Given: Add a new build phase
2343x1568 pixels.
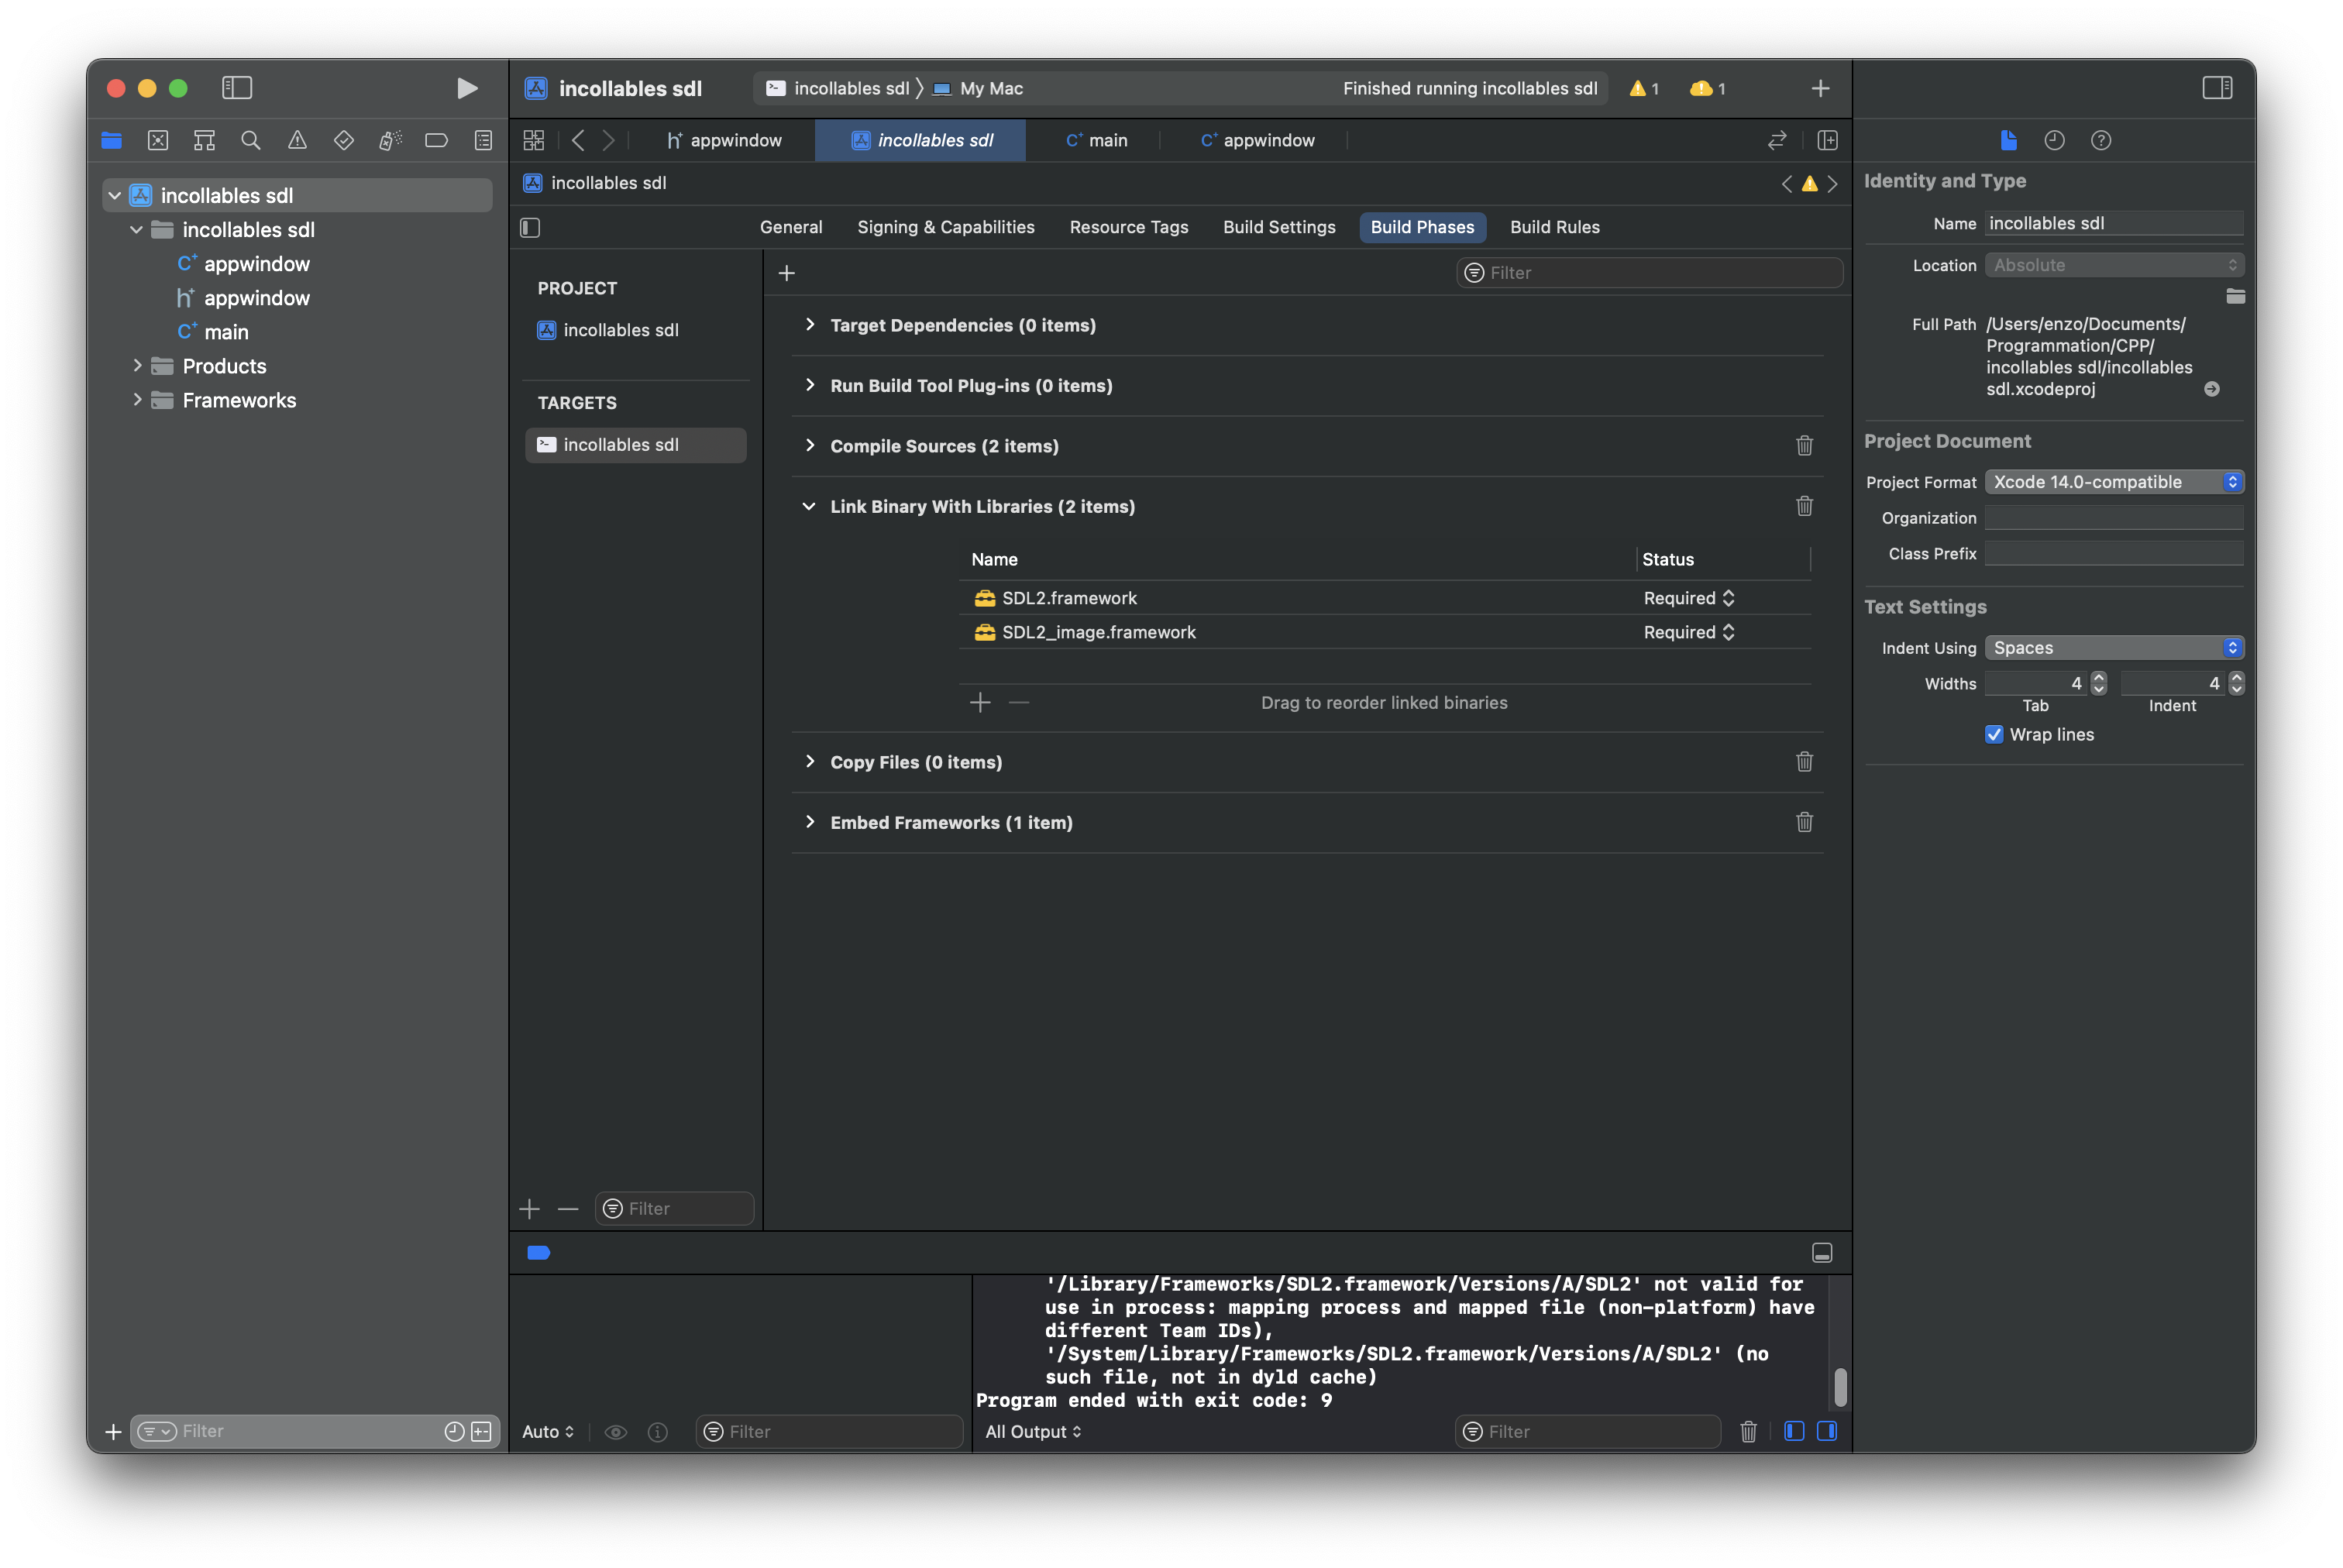Looking at the screenshot, I should pos(786,273).
